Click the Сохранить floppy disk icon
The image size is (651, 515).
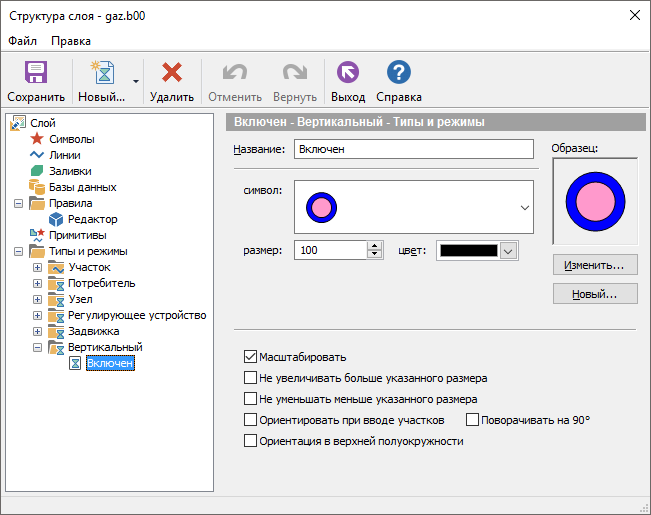(x=36, y=73)
